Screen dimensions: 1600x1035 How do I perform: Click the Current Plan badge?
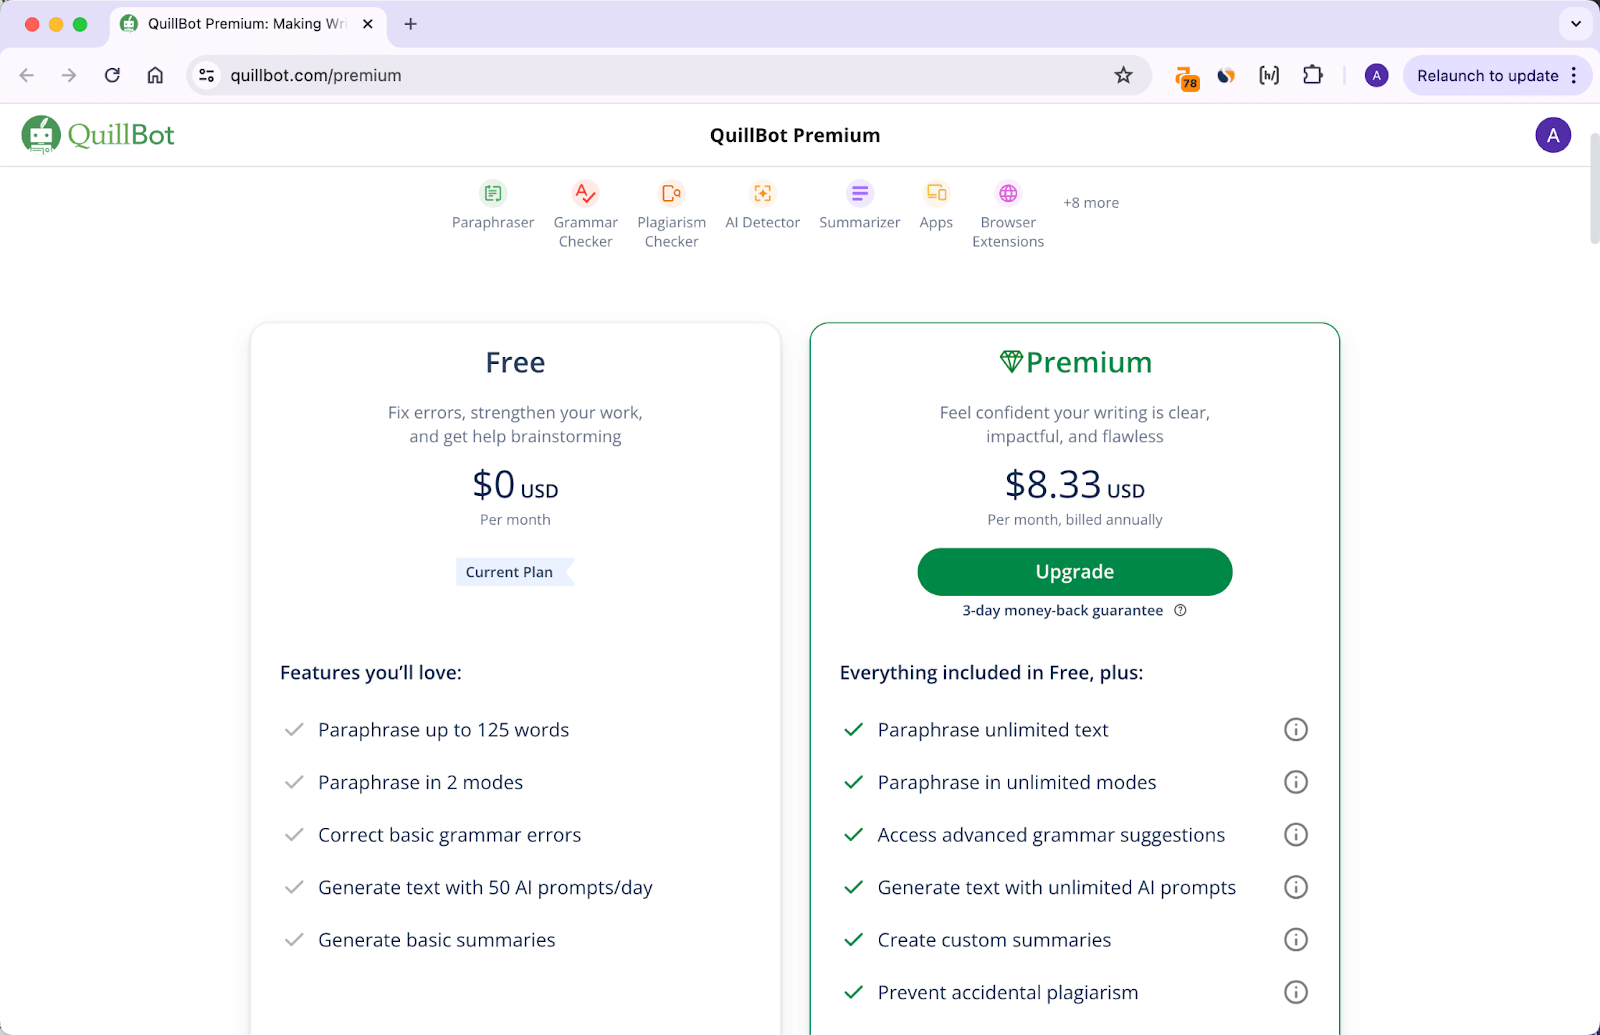pyautogui.click(x=514, y=572)
